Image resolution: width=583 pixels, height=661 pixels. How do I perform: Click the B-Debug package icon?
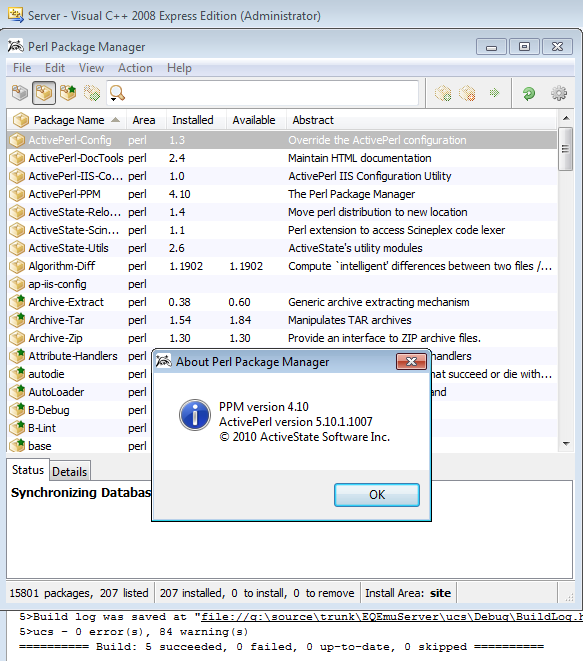pyautogui.click(x=17, y=410)
